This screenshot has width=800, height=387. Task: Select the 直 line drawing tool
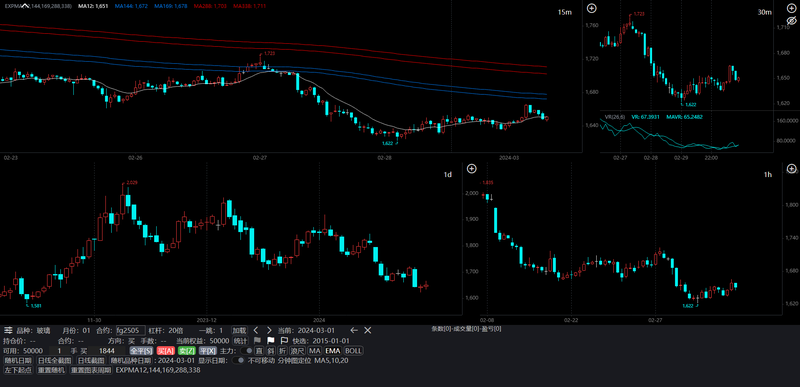(x=259, y=351)
